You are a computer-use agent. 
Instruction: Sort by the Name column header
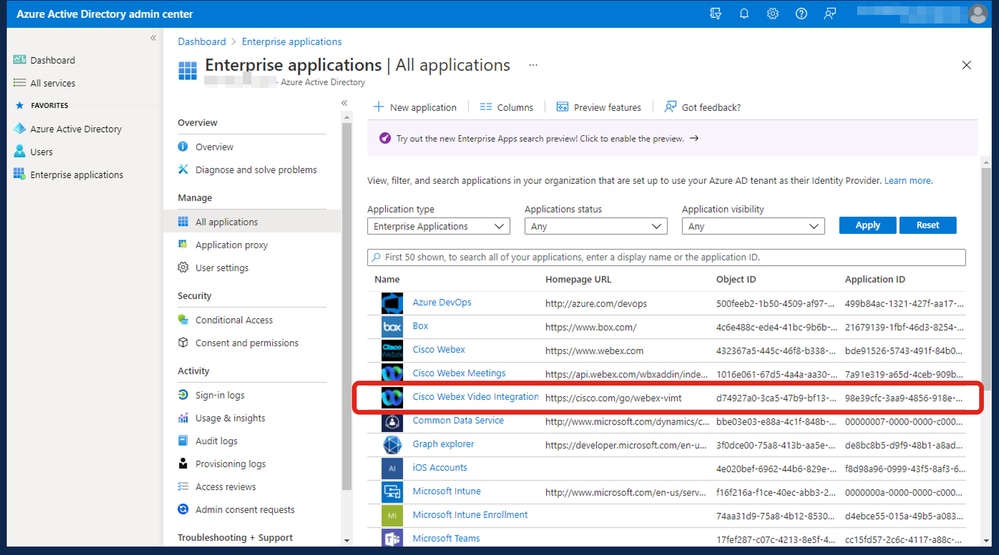click(387, 279)
